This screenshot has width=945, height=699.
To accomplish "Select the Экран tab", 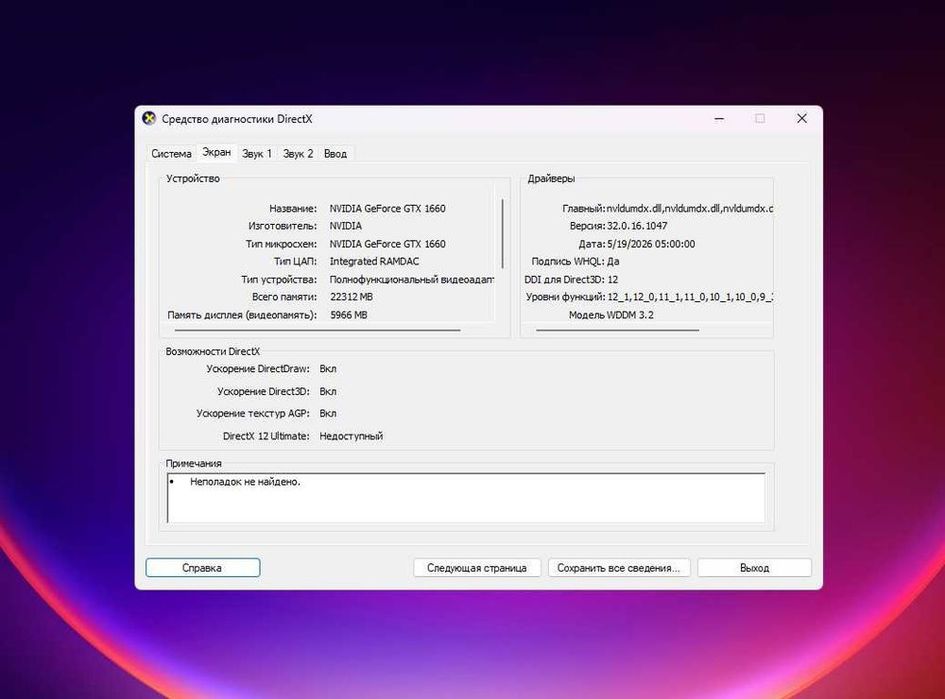I will coord(216,152).
